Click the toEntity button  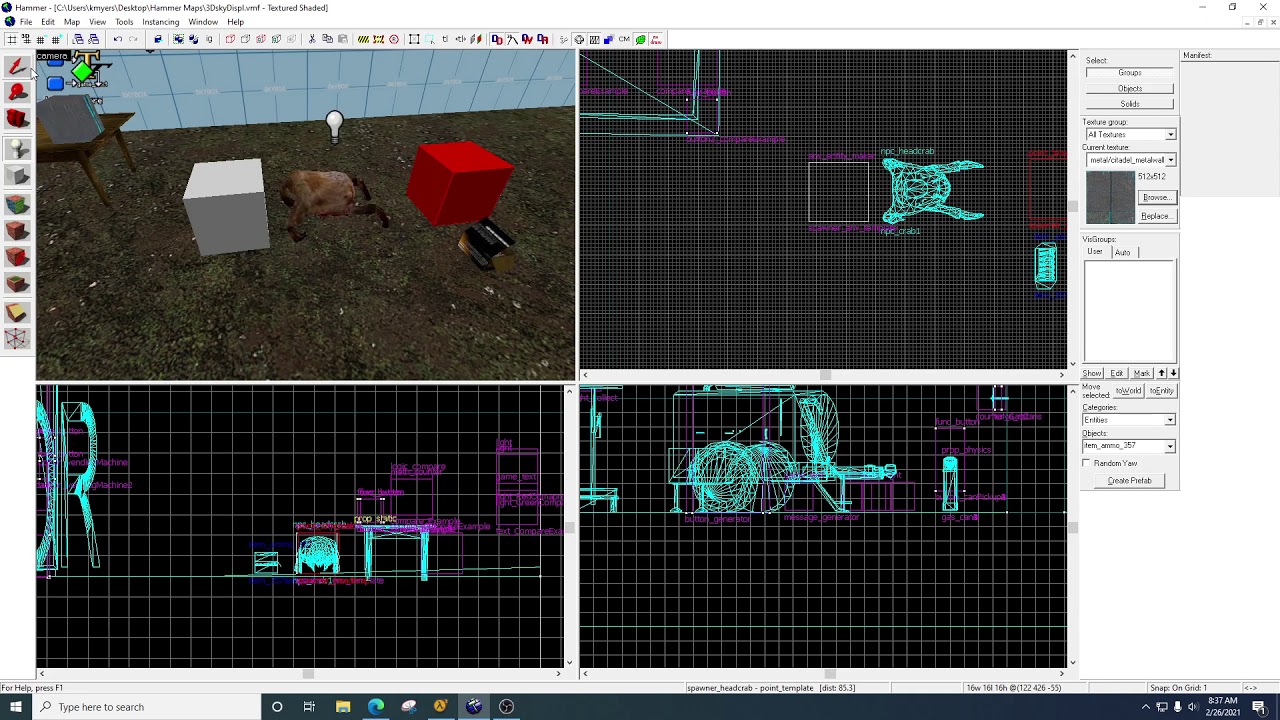tap(1161, 391)
